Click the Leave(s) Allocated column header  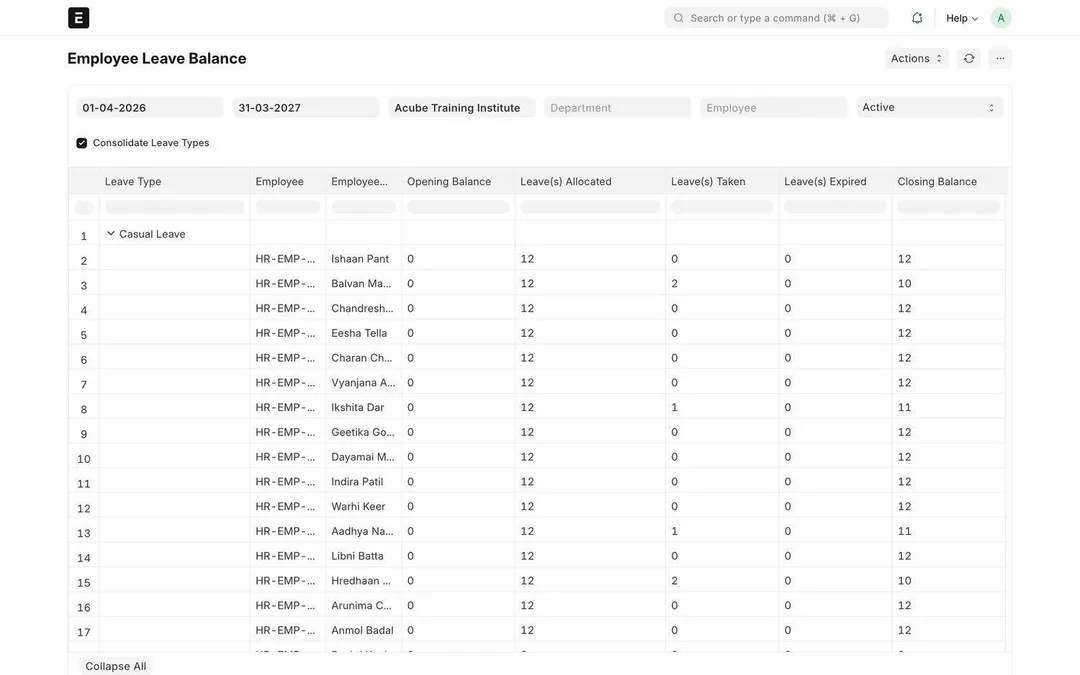[590, 182]
